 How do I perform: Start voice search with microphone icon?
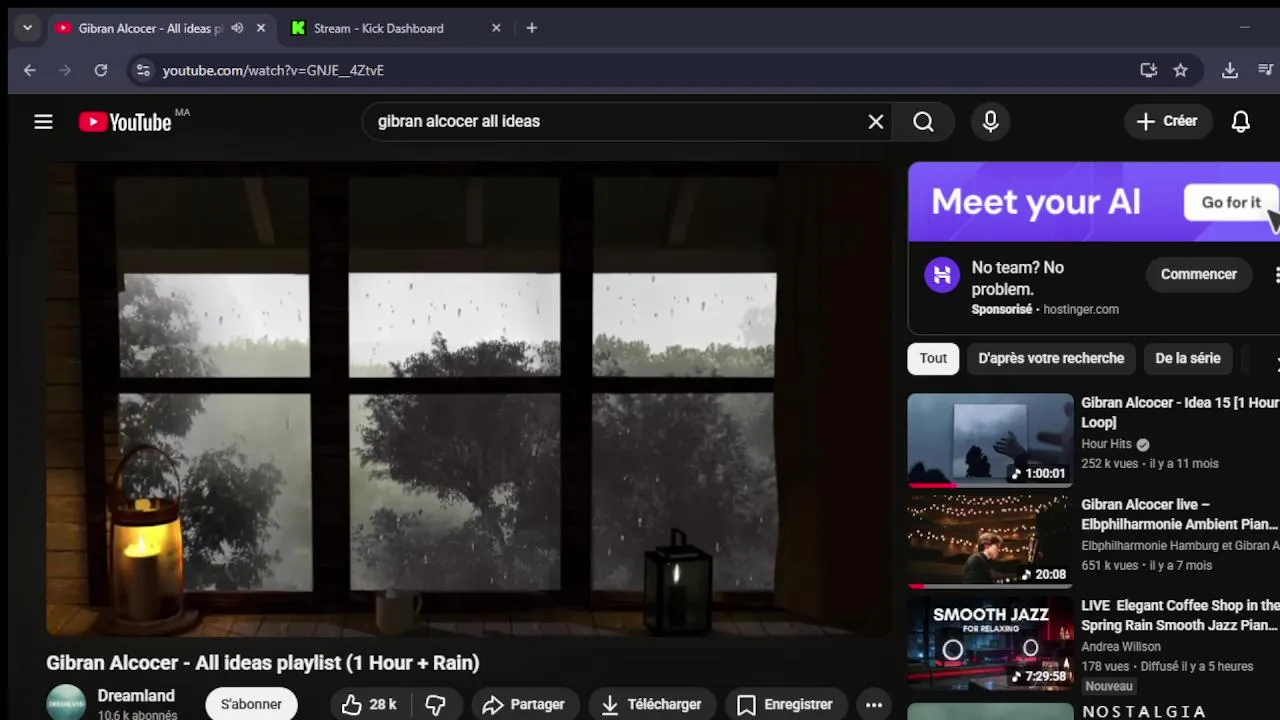click(990, 122)
